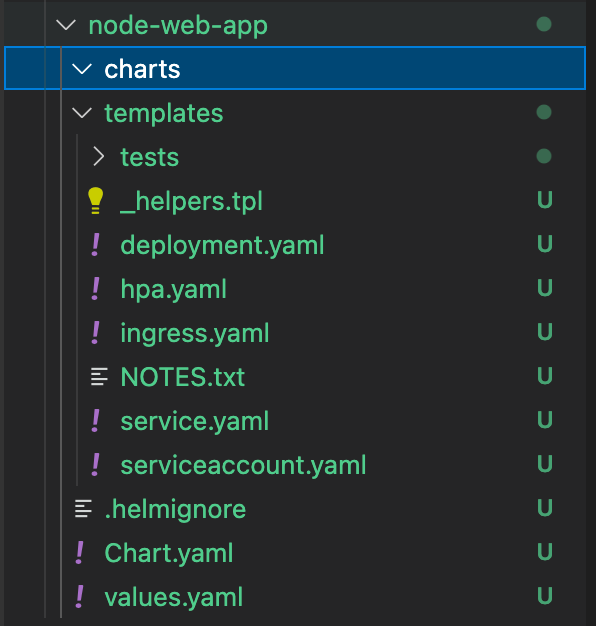Click the YAML icon beside service.yaml
The image size is (596, 626).
click(95, 421)
